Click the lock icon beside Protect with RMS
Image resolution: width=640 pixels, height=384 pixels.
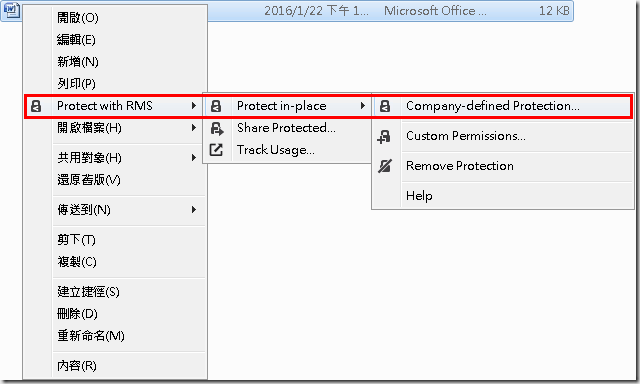click(x=36, y=106)
